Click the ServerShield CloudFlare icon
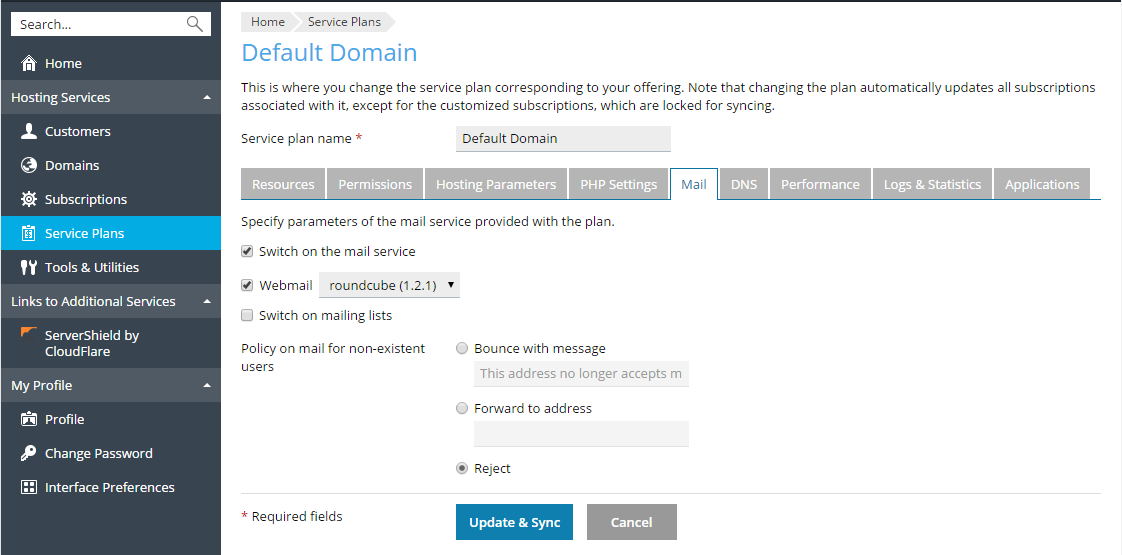This screenshot has width=1122, height=555. click(28, 332)
